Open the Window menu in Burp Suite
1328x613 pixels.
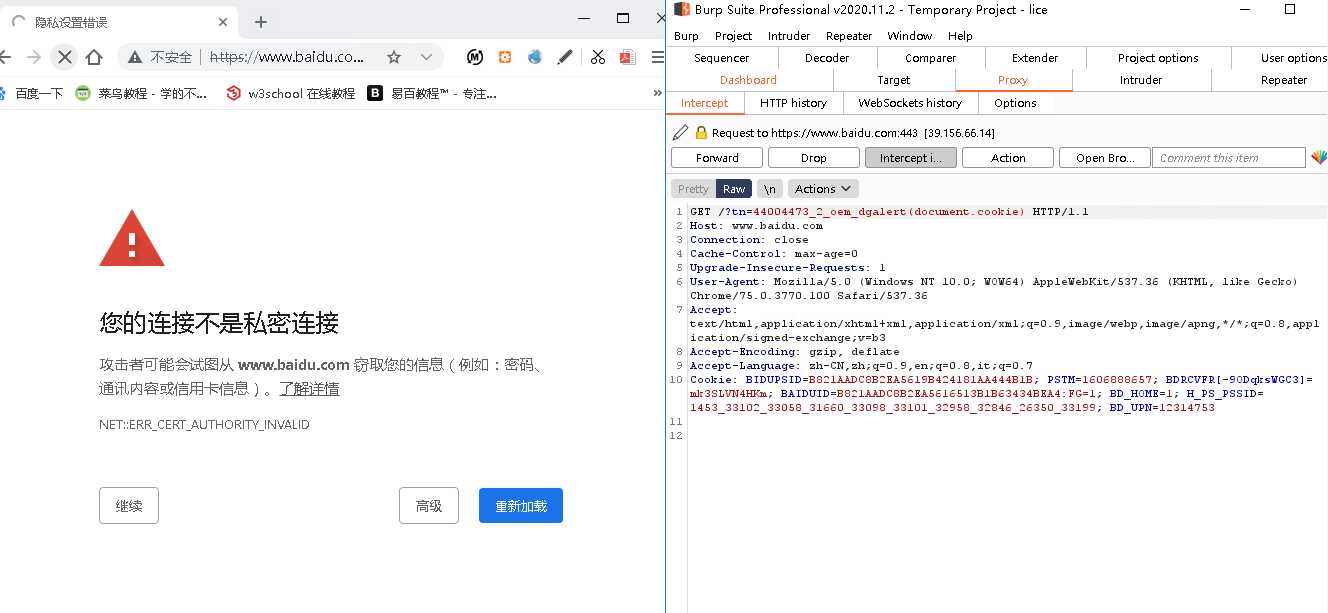pos(910,36)
